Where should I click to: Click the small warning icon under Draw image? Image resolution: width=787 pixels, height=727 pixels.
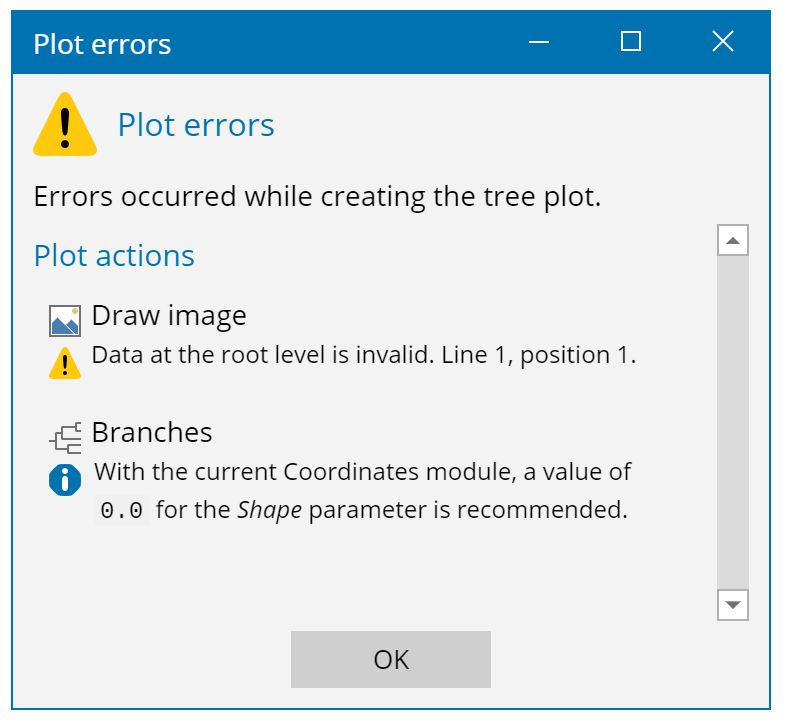click(x=65, y=362)
